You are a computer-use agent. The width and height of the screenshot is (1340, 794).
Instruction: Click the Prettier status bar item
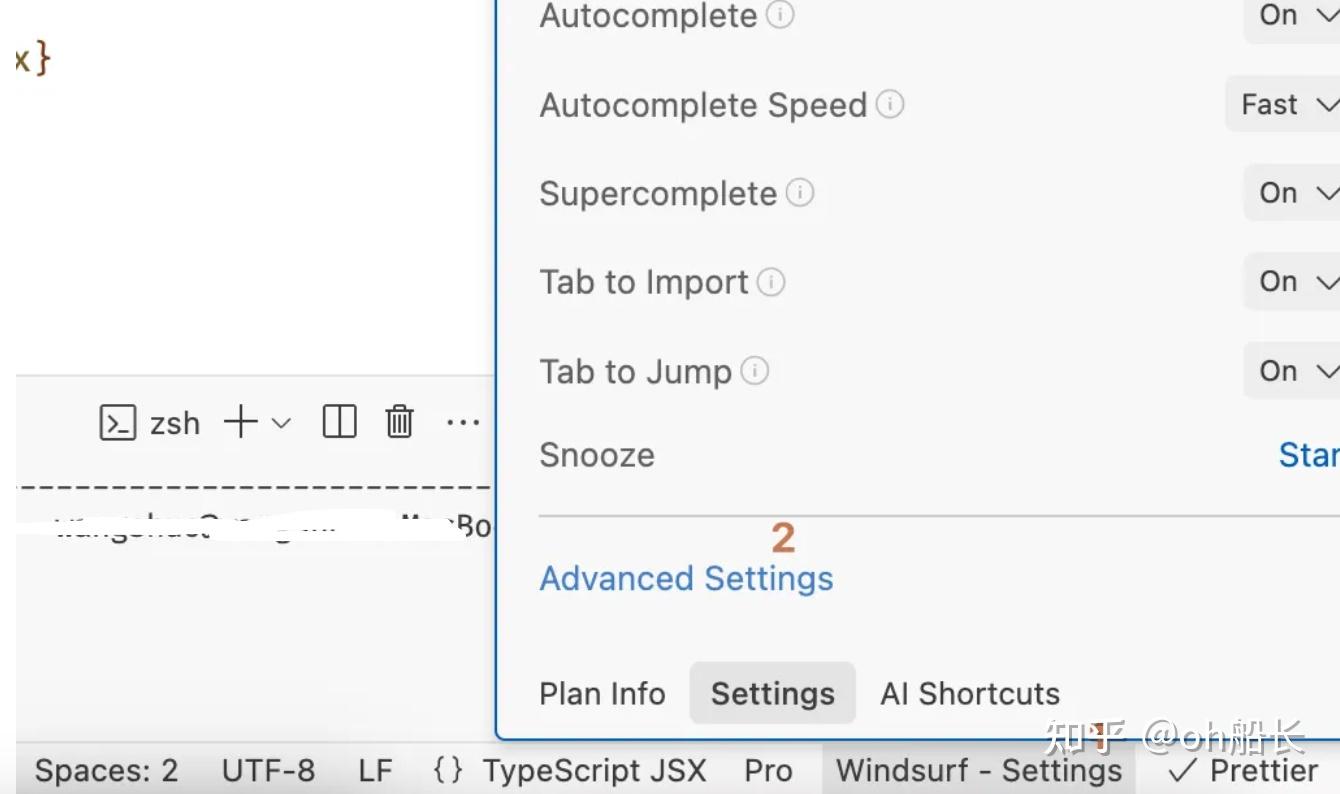tap(1243, 771)
